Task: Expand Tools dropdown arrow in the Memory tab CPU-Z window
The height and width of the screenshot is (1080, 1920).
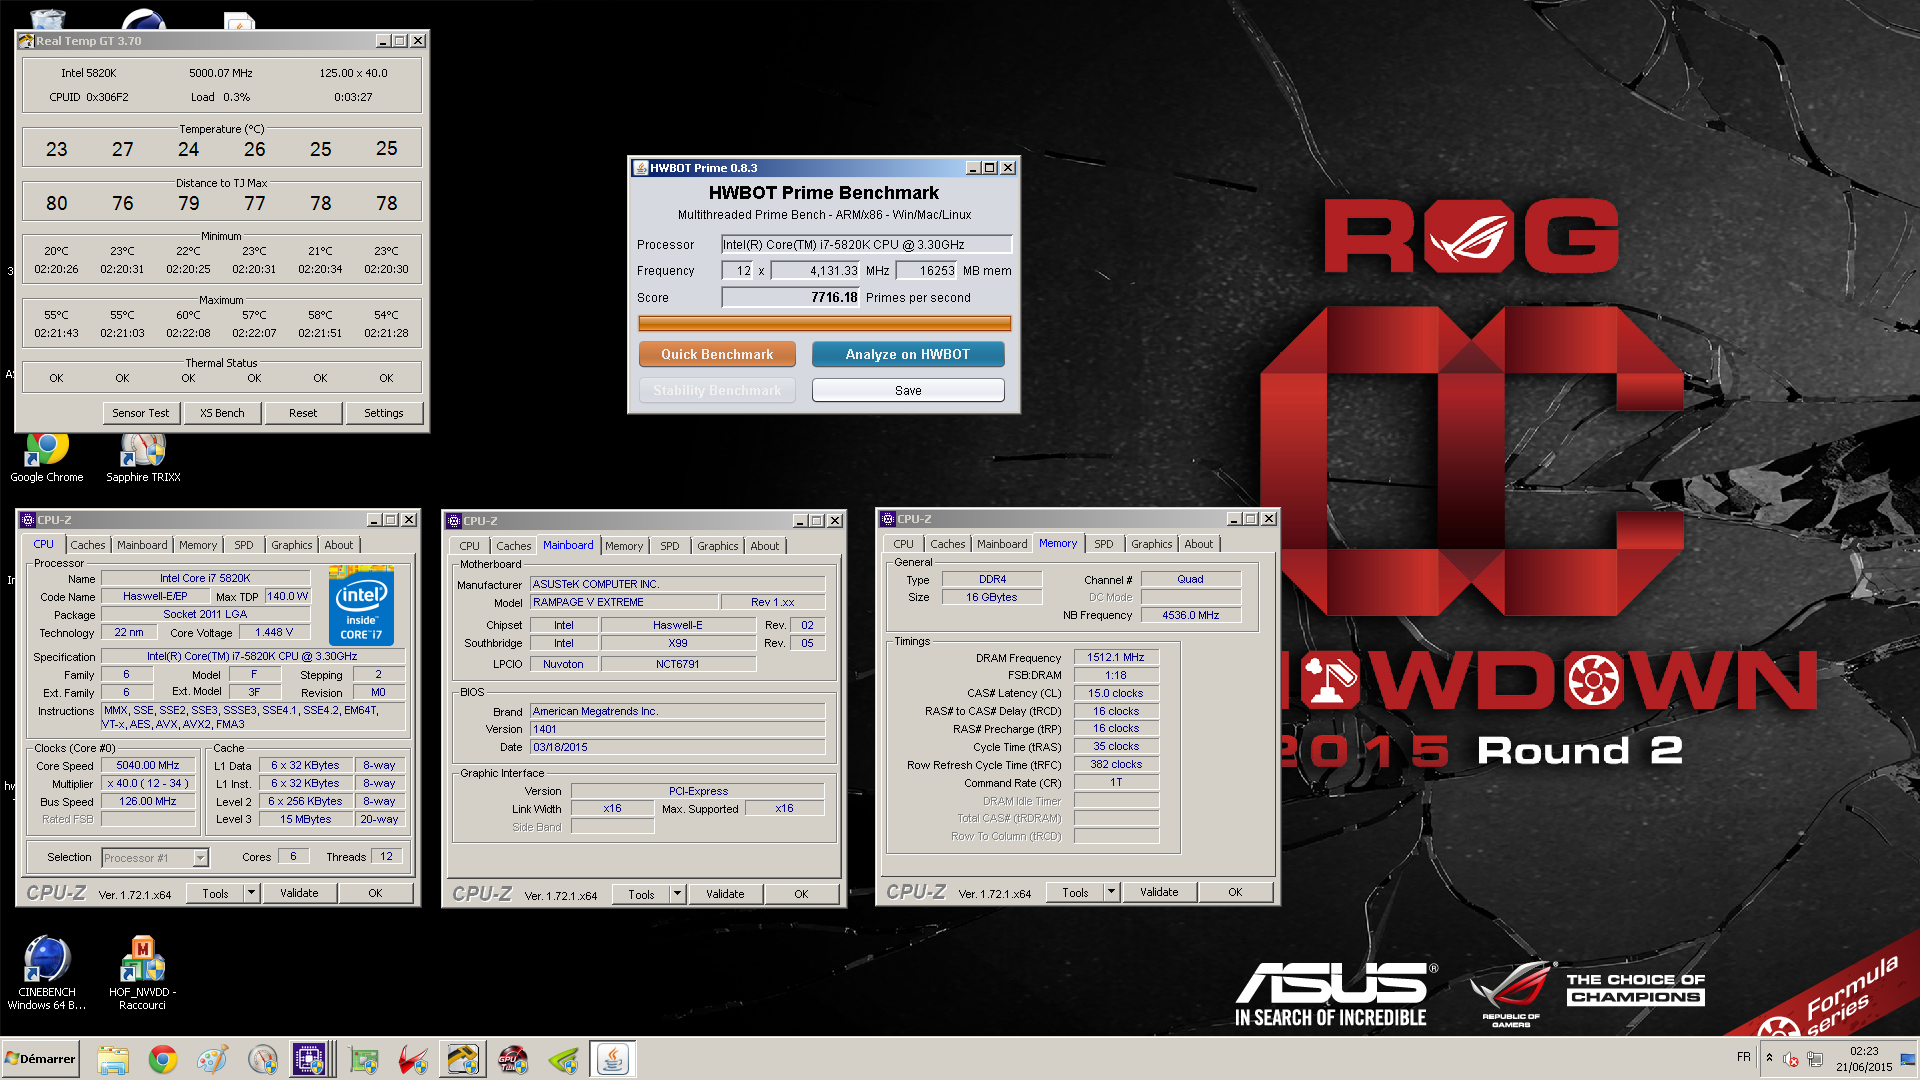Action: click(1112, 892)
